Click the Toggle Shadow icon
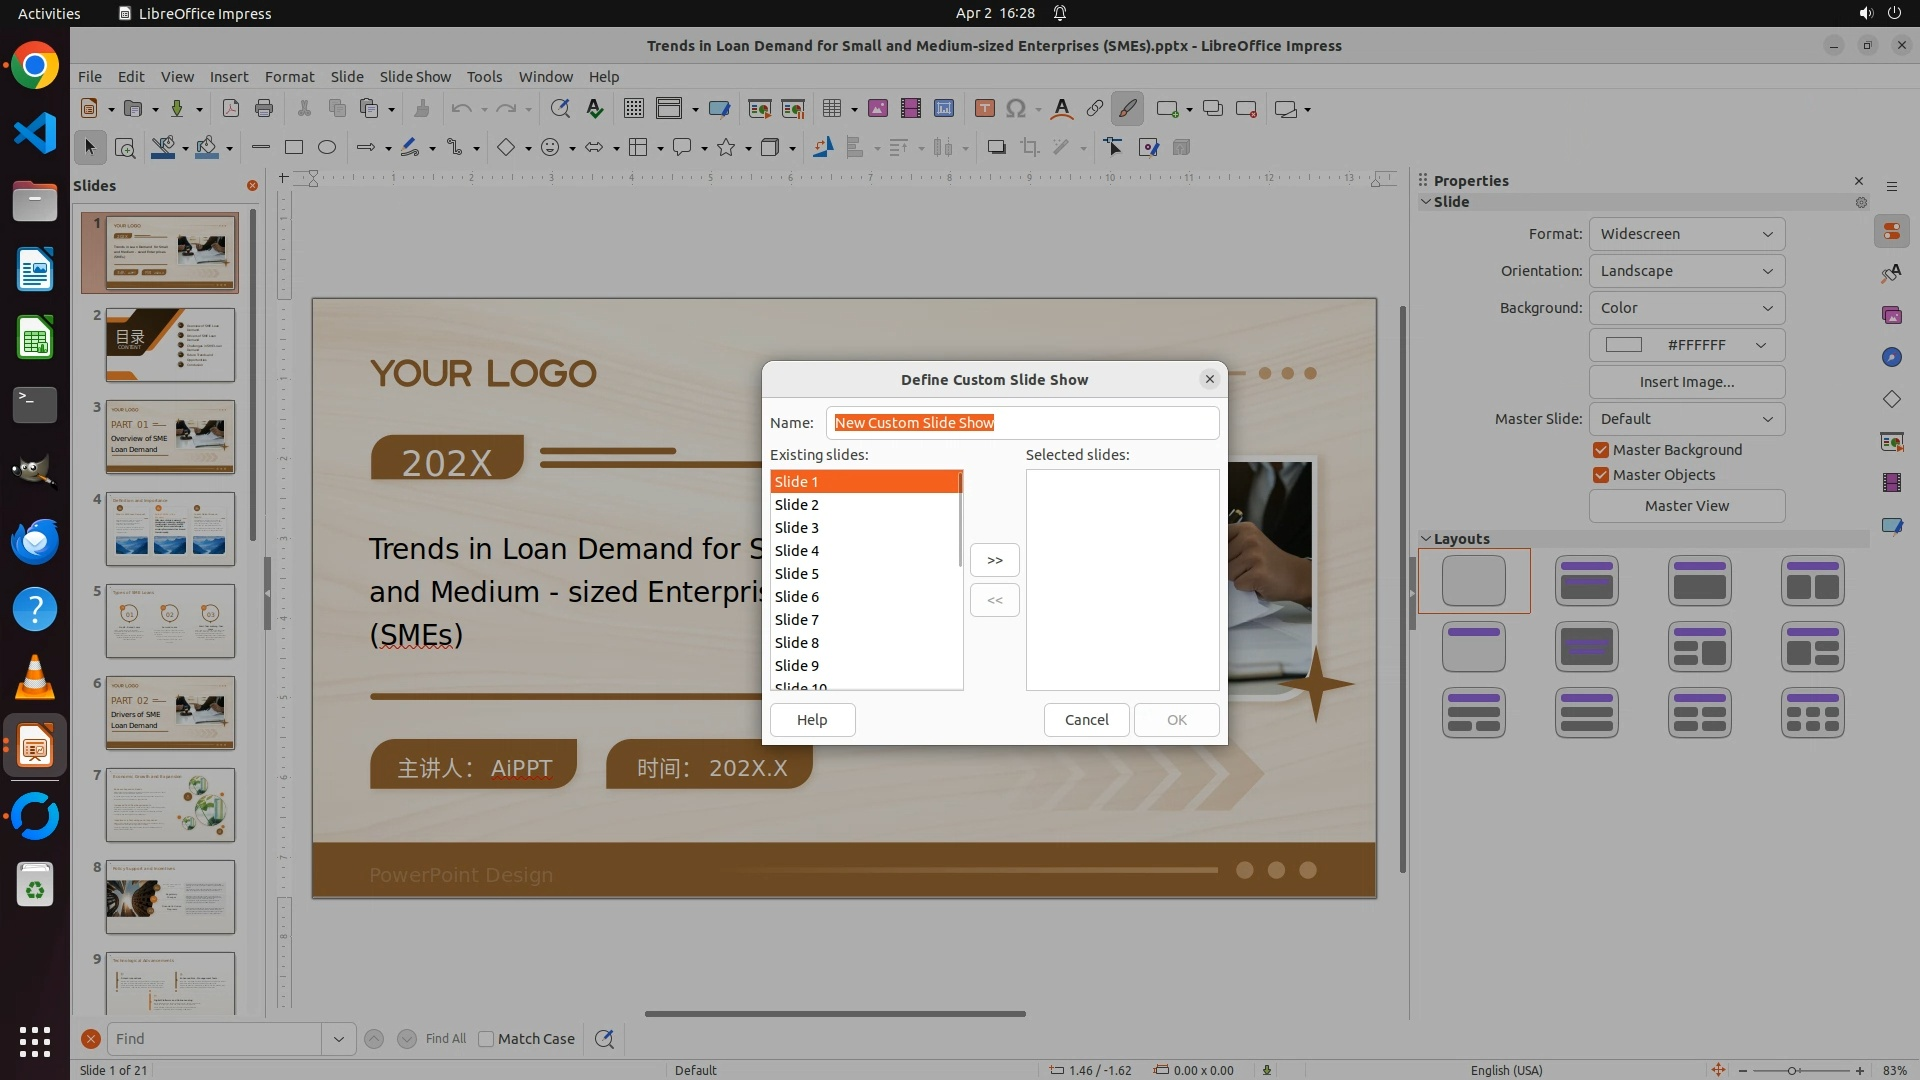Image resolution: width=1920 pixels, height=1080 pixels. point(996,148)
